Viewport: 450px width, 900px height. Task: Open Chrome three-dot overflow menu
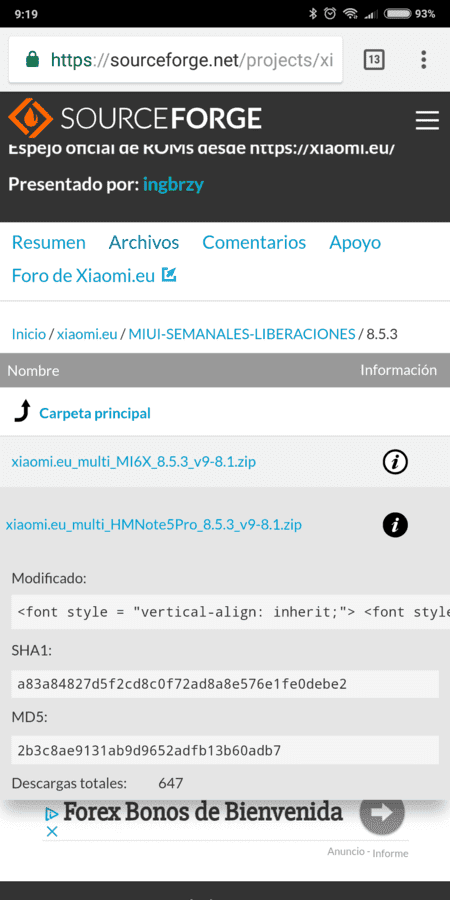(x=424, y=59)
